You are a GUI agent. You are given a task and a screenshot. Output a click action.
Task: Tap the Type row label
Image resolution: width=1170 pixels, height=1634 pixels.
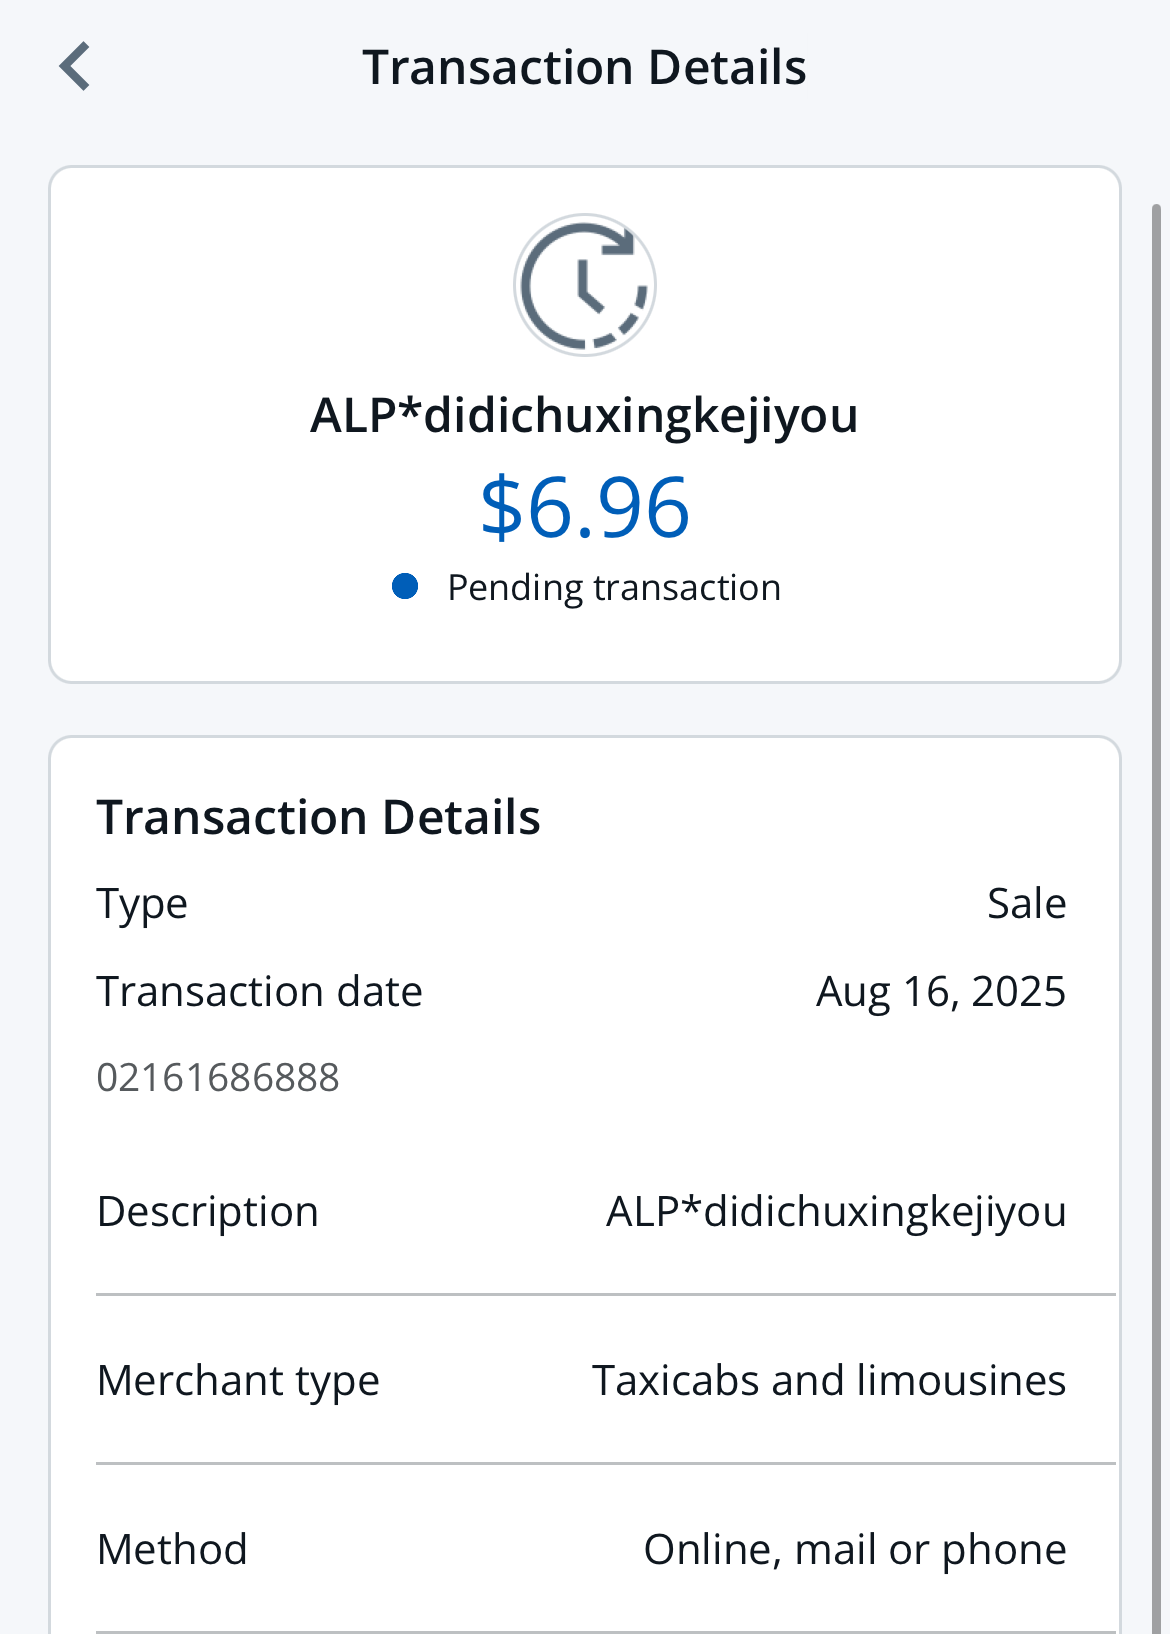(x=142, y=904)
